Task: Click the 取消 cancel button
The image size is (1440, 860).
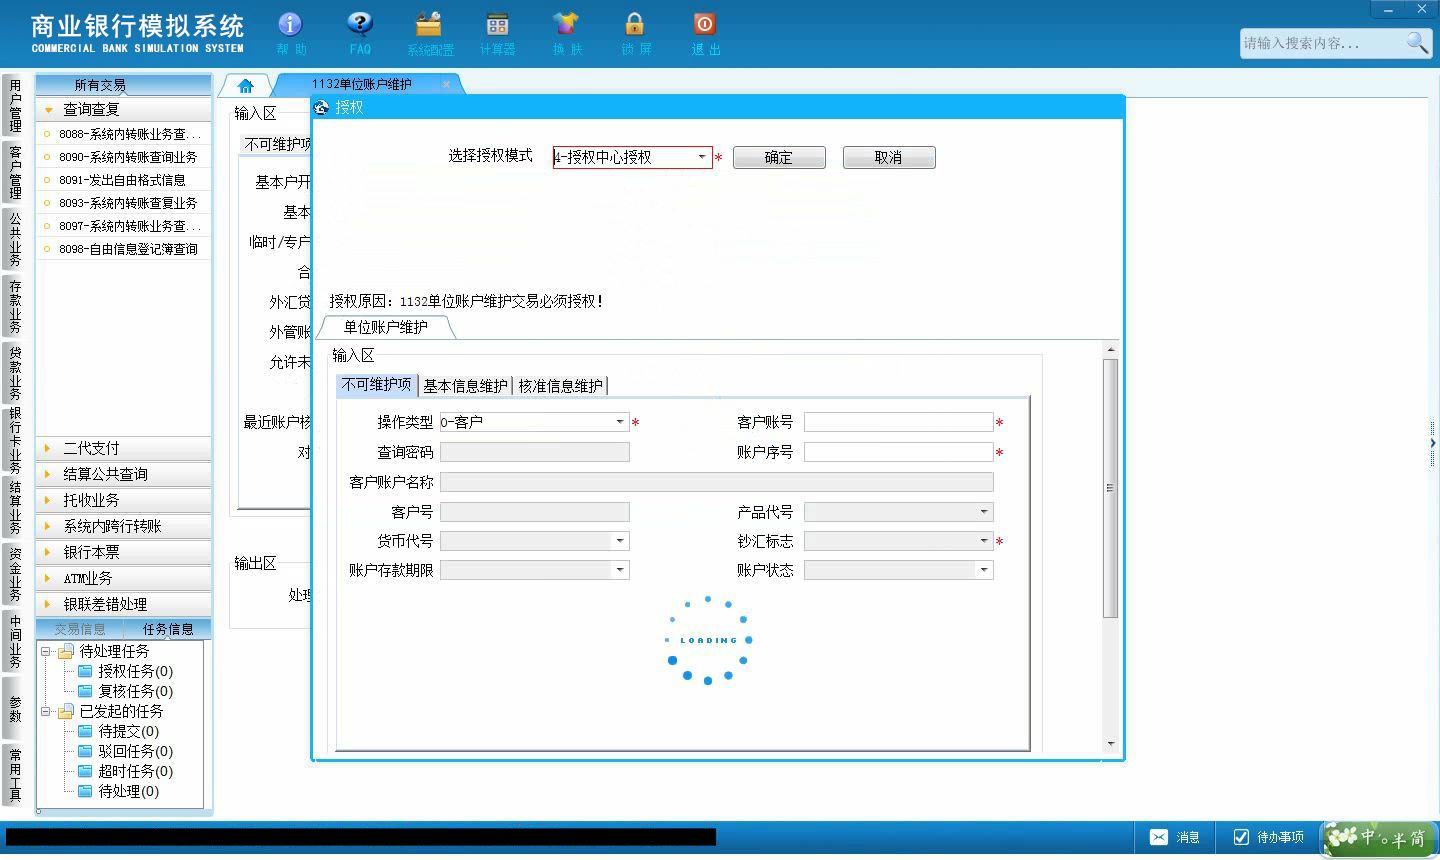Action: [889, 157]
